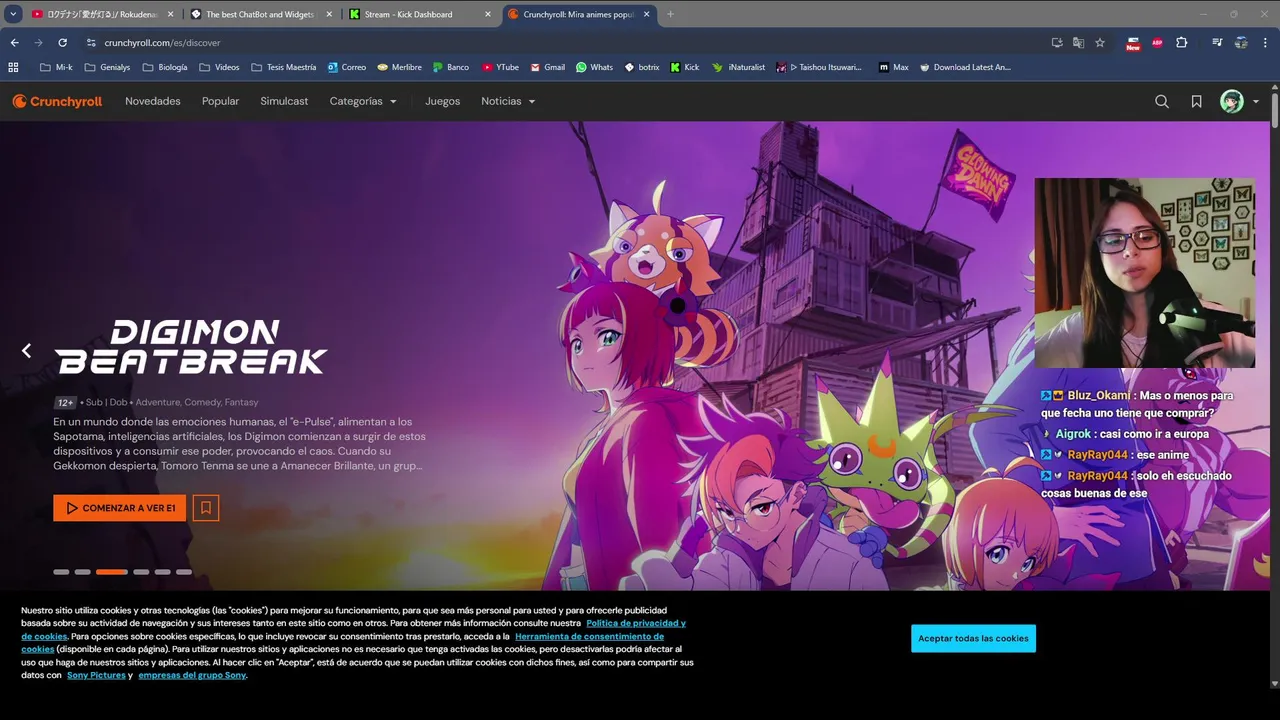The height and width of the screenshot is (720, 1280).
Task: Open the Chrome profile avatar
Action: coord(1241,43)
